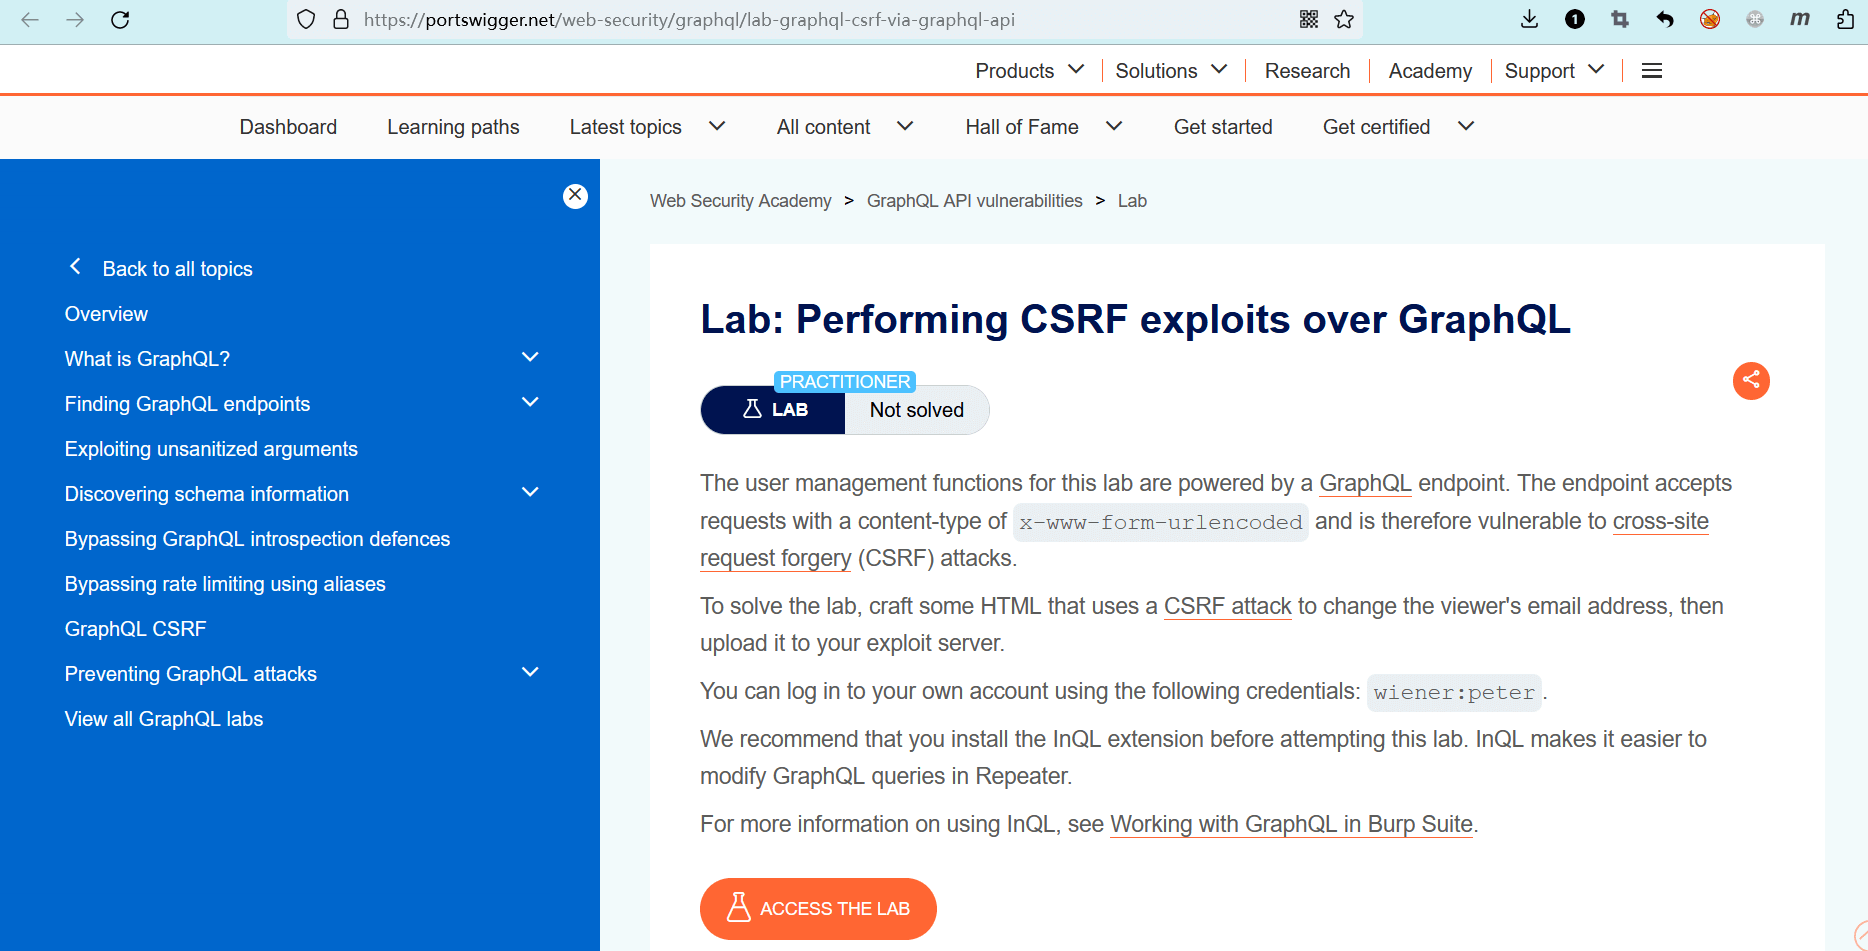Follow the CSRF attack link
The width and height of the screenshot is (1868, 951).
click(x=1227, y=606)
